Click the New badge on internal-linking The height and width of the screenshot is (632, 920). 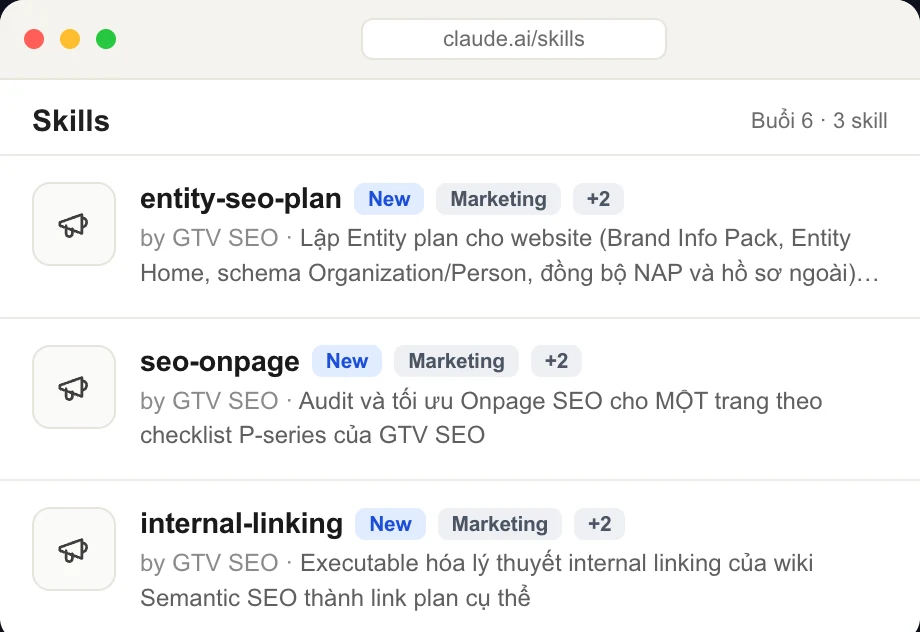pyautogui.click(x=390, y=523)
